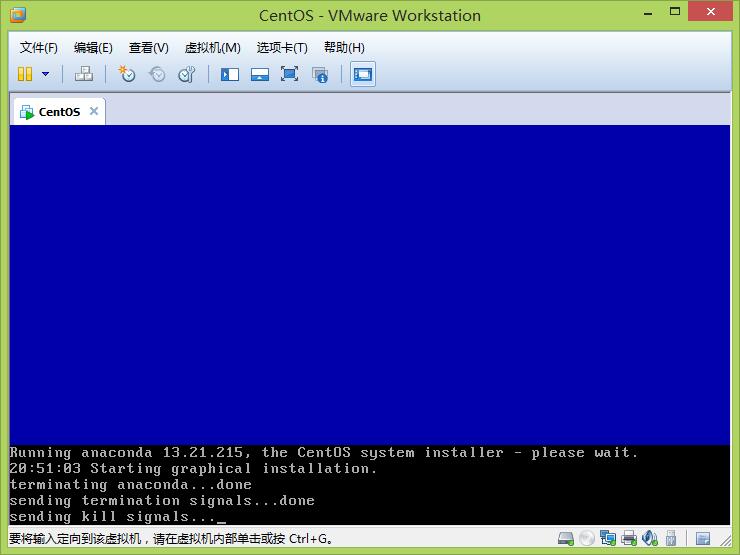Toggle the library sidebar view
The width and height of the screenshot is (740, 555).
[x=230, y=74]
